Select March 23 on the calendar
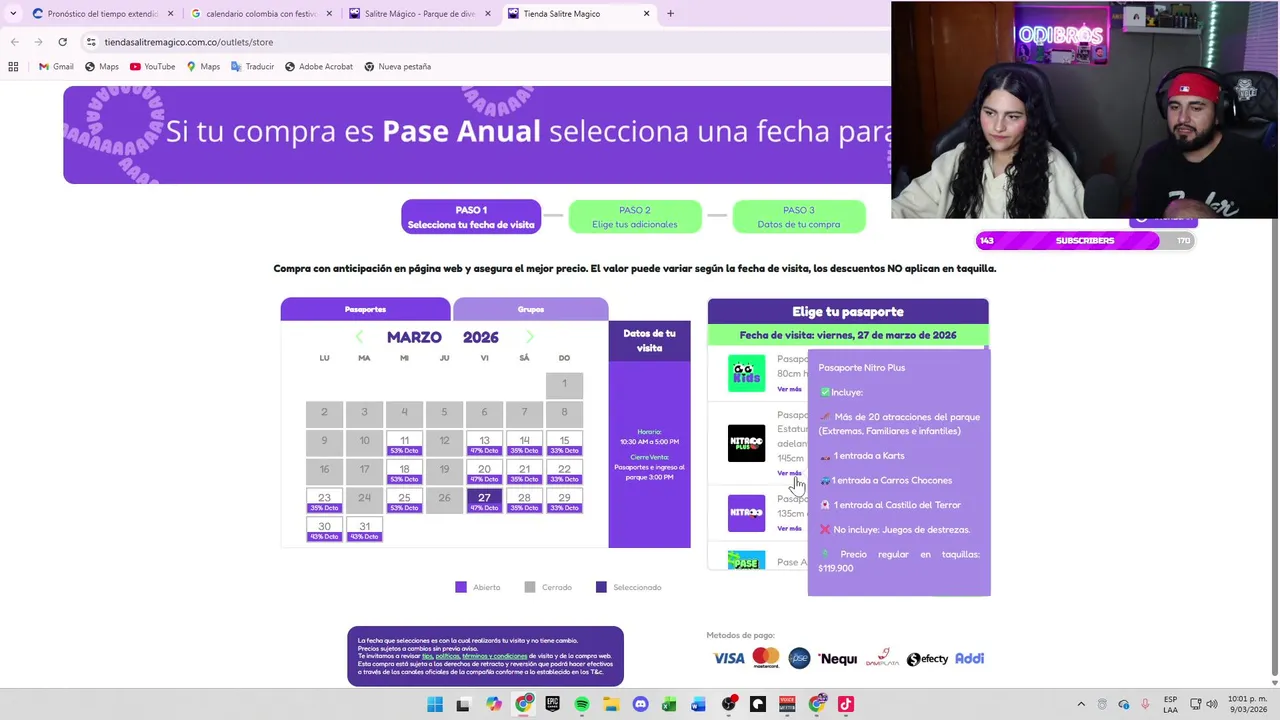This screenshot has width=1280, height=720. 324,501
